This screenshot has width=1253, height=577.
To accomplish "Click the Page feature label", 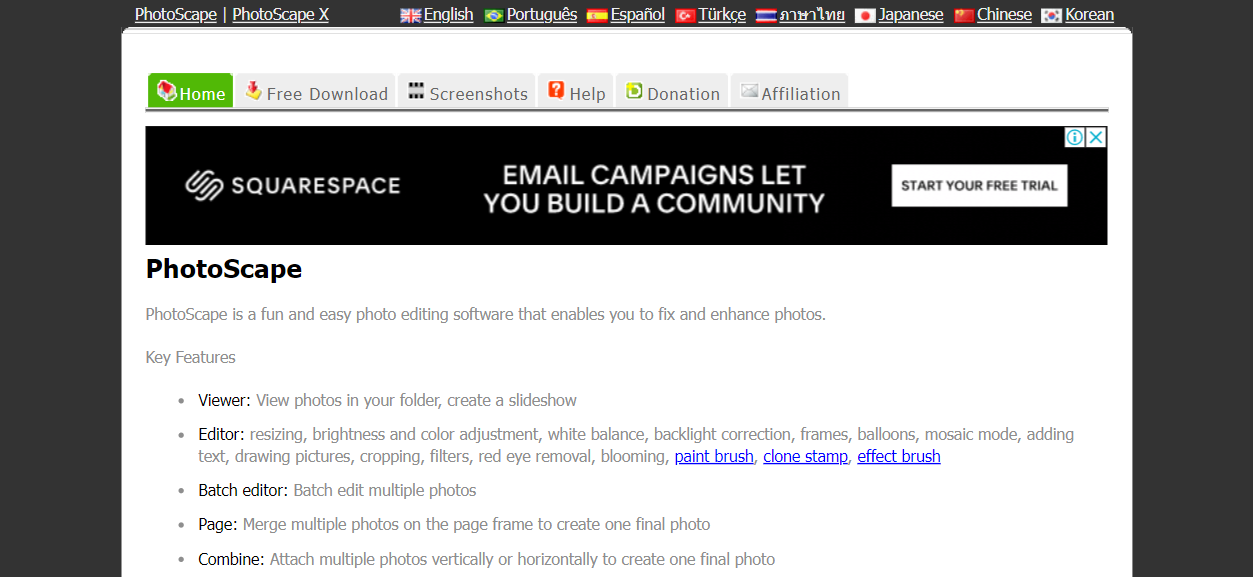I will point(218,524).
